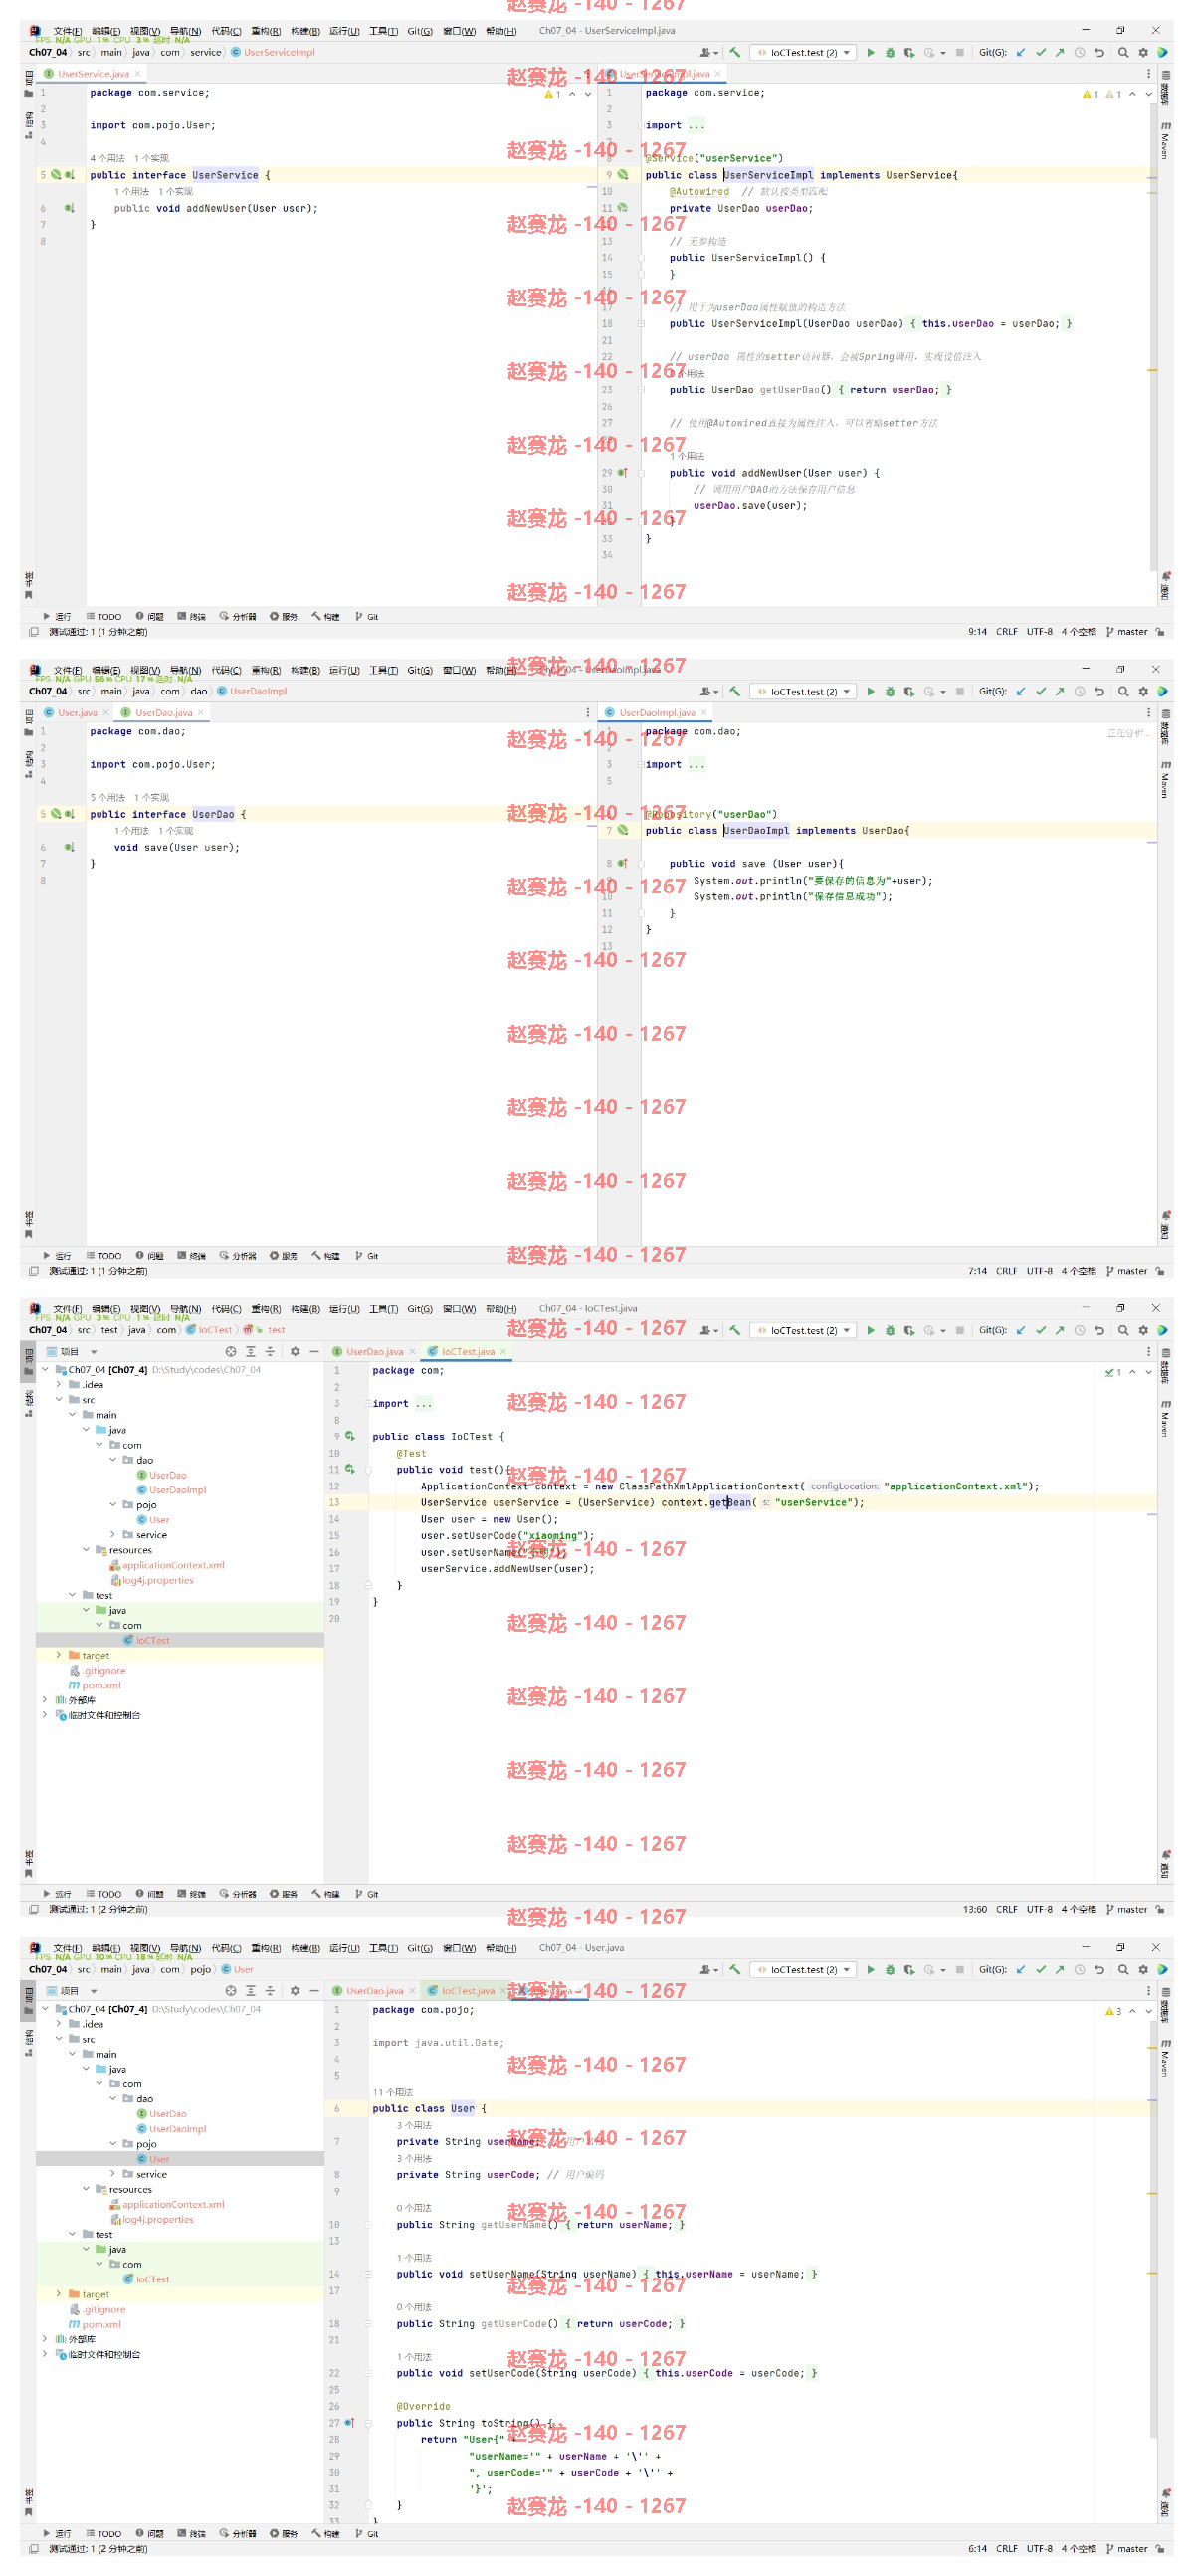Open search magnifier in User.java window toolbar

pyautogui.click(x=1123, y=1969)
